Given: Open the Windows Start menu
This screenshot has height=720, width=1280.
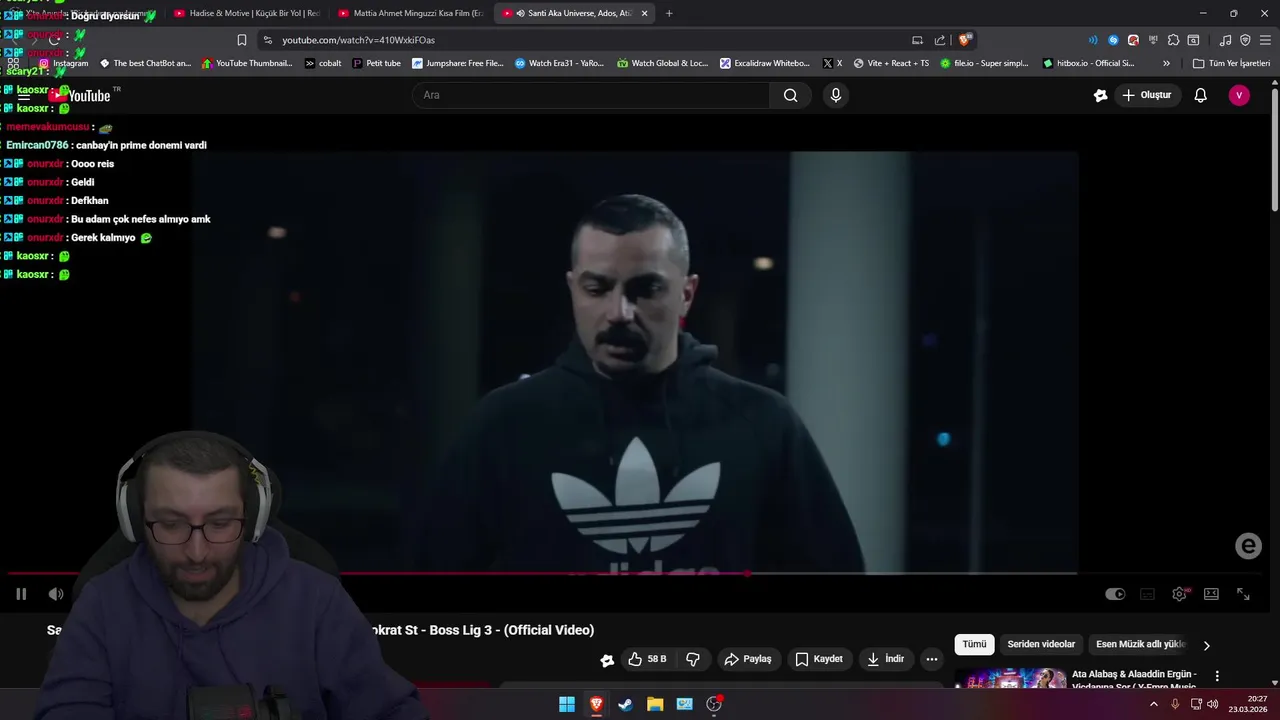Looking at the screenshot, I should point(567,704).
